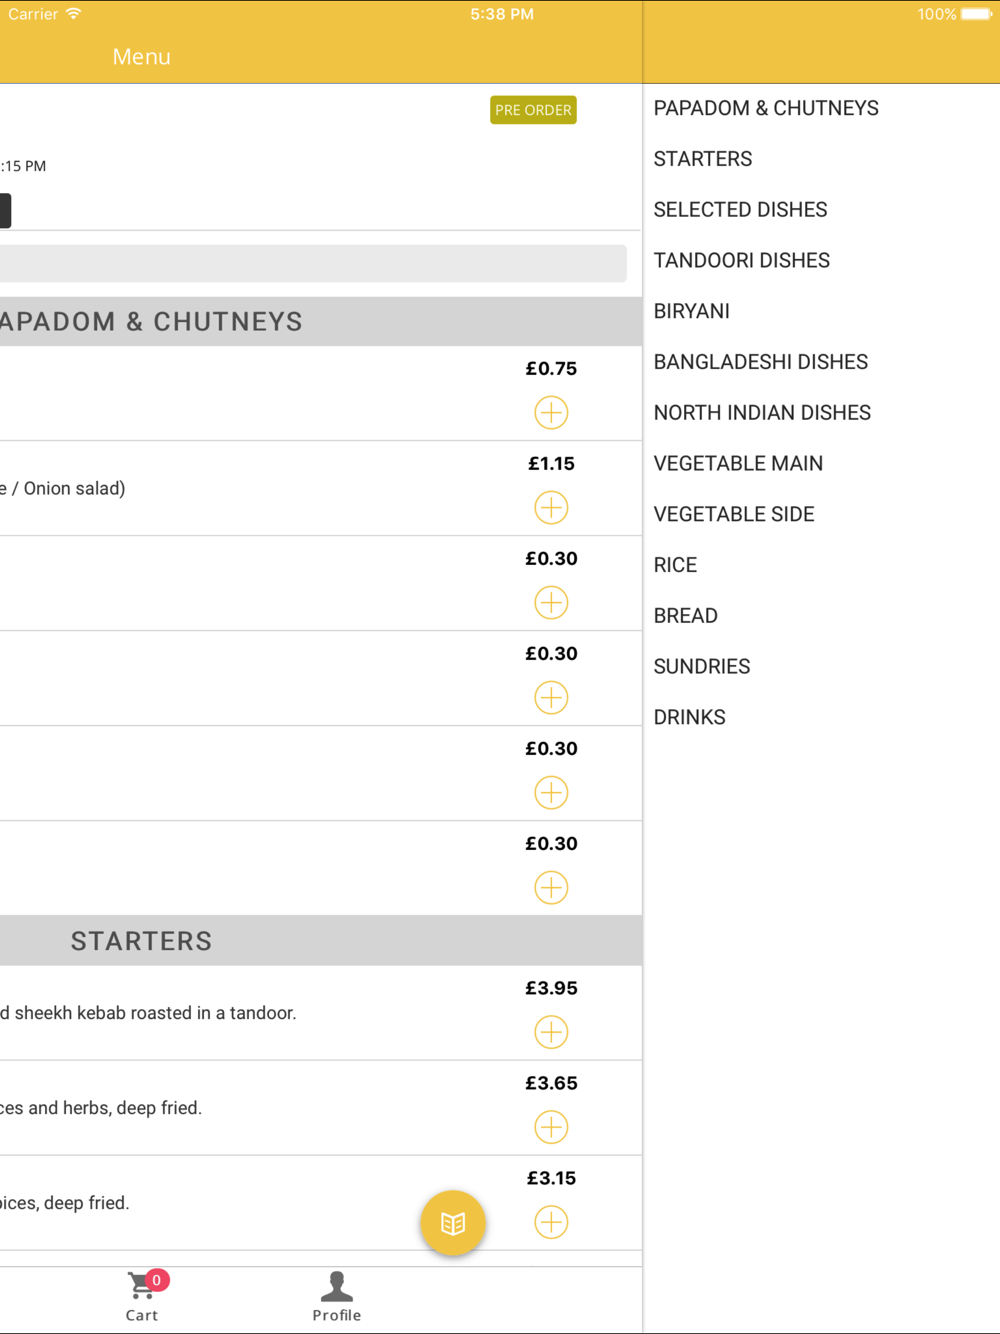The image size is (1000, 1334).
Task: Click the PAPADOM & CHUTNEYS section header
Action: pos(321,321)
